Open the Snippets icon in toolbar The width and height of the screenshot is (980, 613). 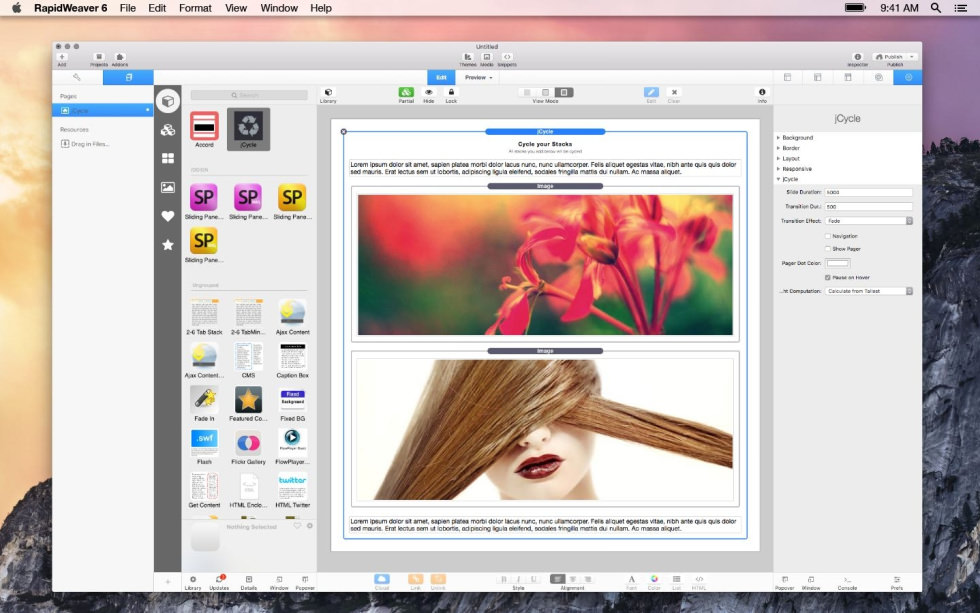[x=507, y=57]
